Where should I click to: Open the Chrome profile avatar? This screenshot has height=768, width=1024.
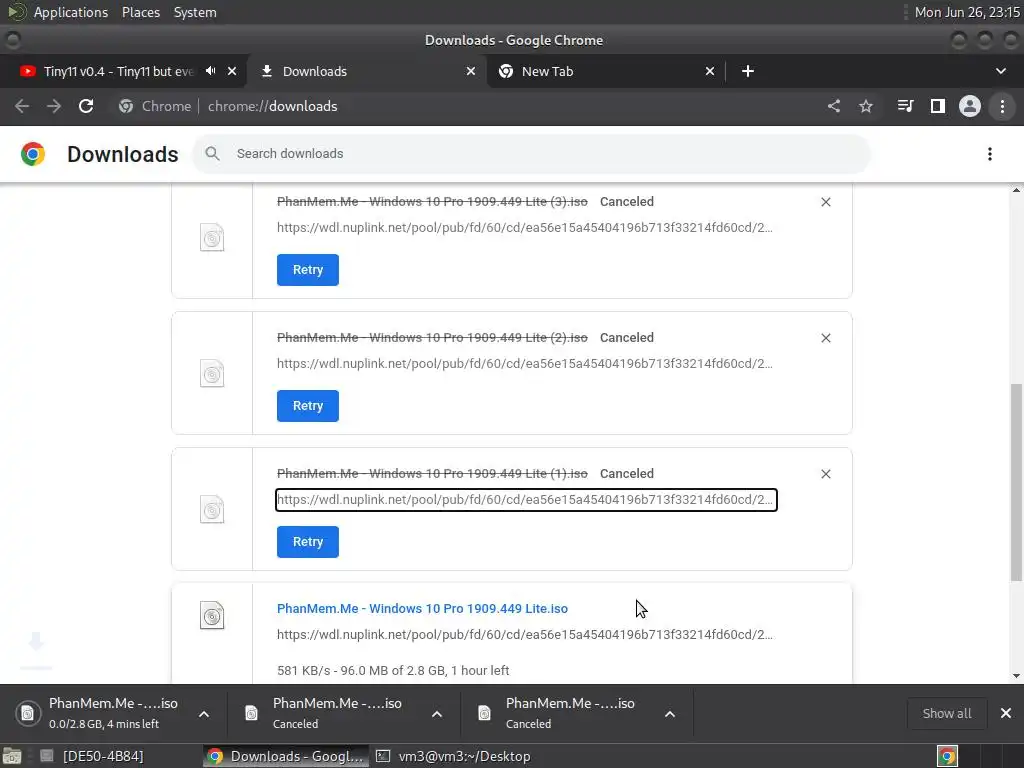[970, 106]
